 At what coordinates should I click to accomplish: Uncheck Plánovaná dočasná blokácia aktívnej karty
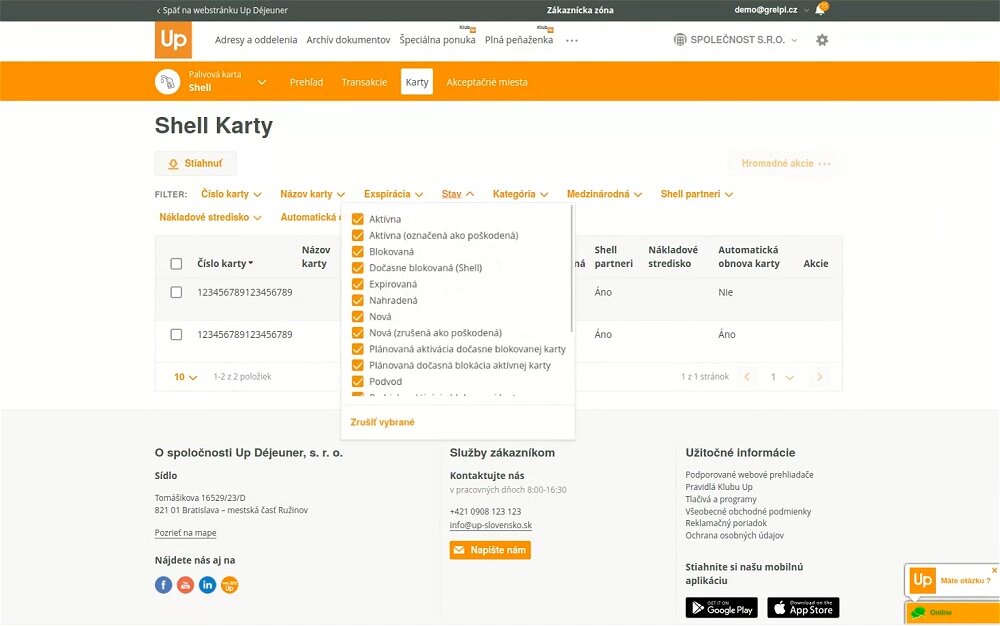[x=358, y=365]
